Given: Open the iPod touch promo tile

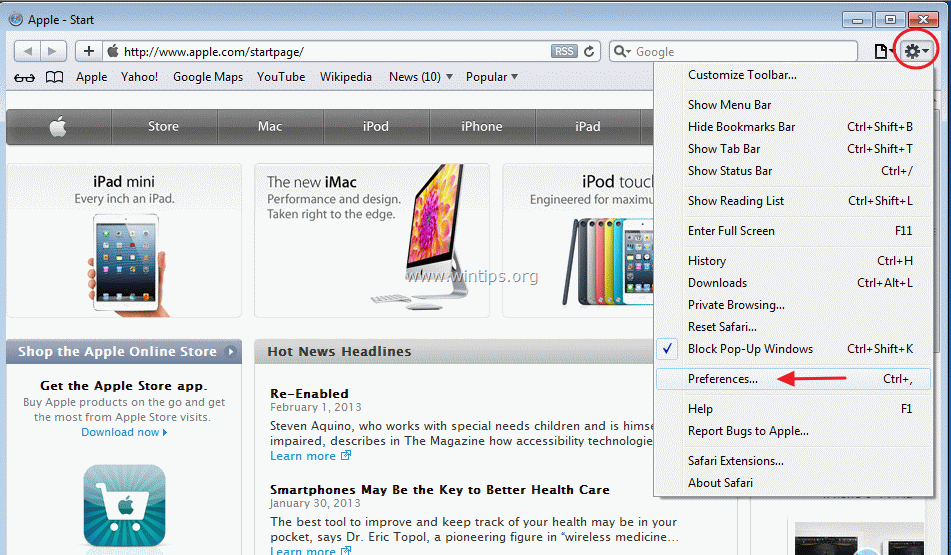Looking at the screenshot, I should point(578,240).
